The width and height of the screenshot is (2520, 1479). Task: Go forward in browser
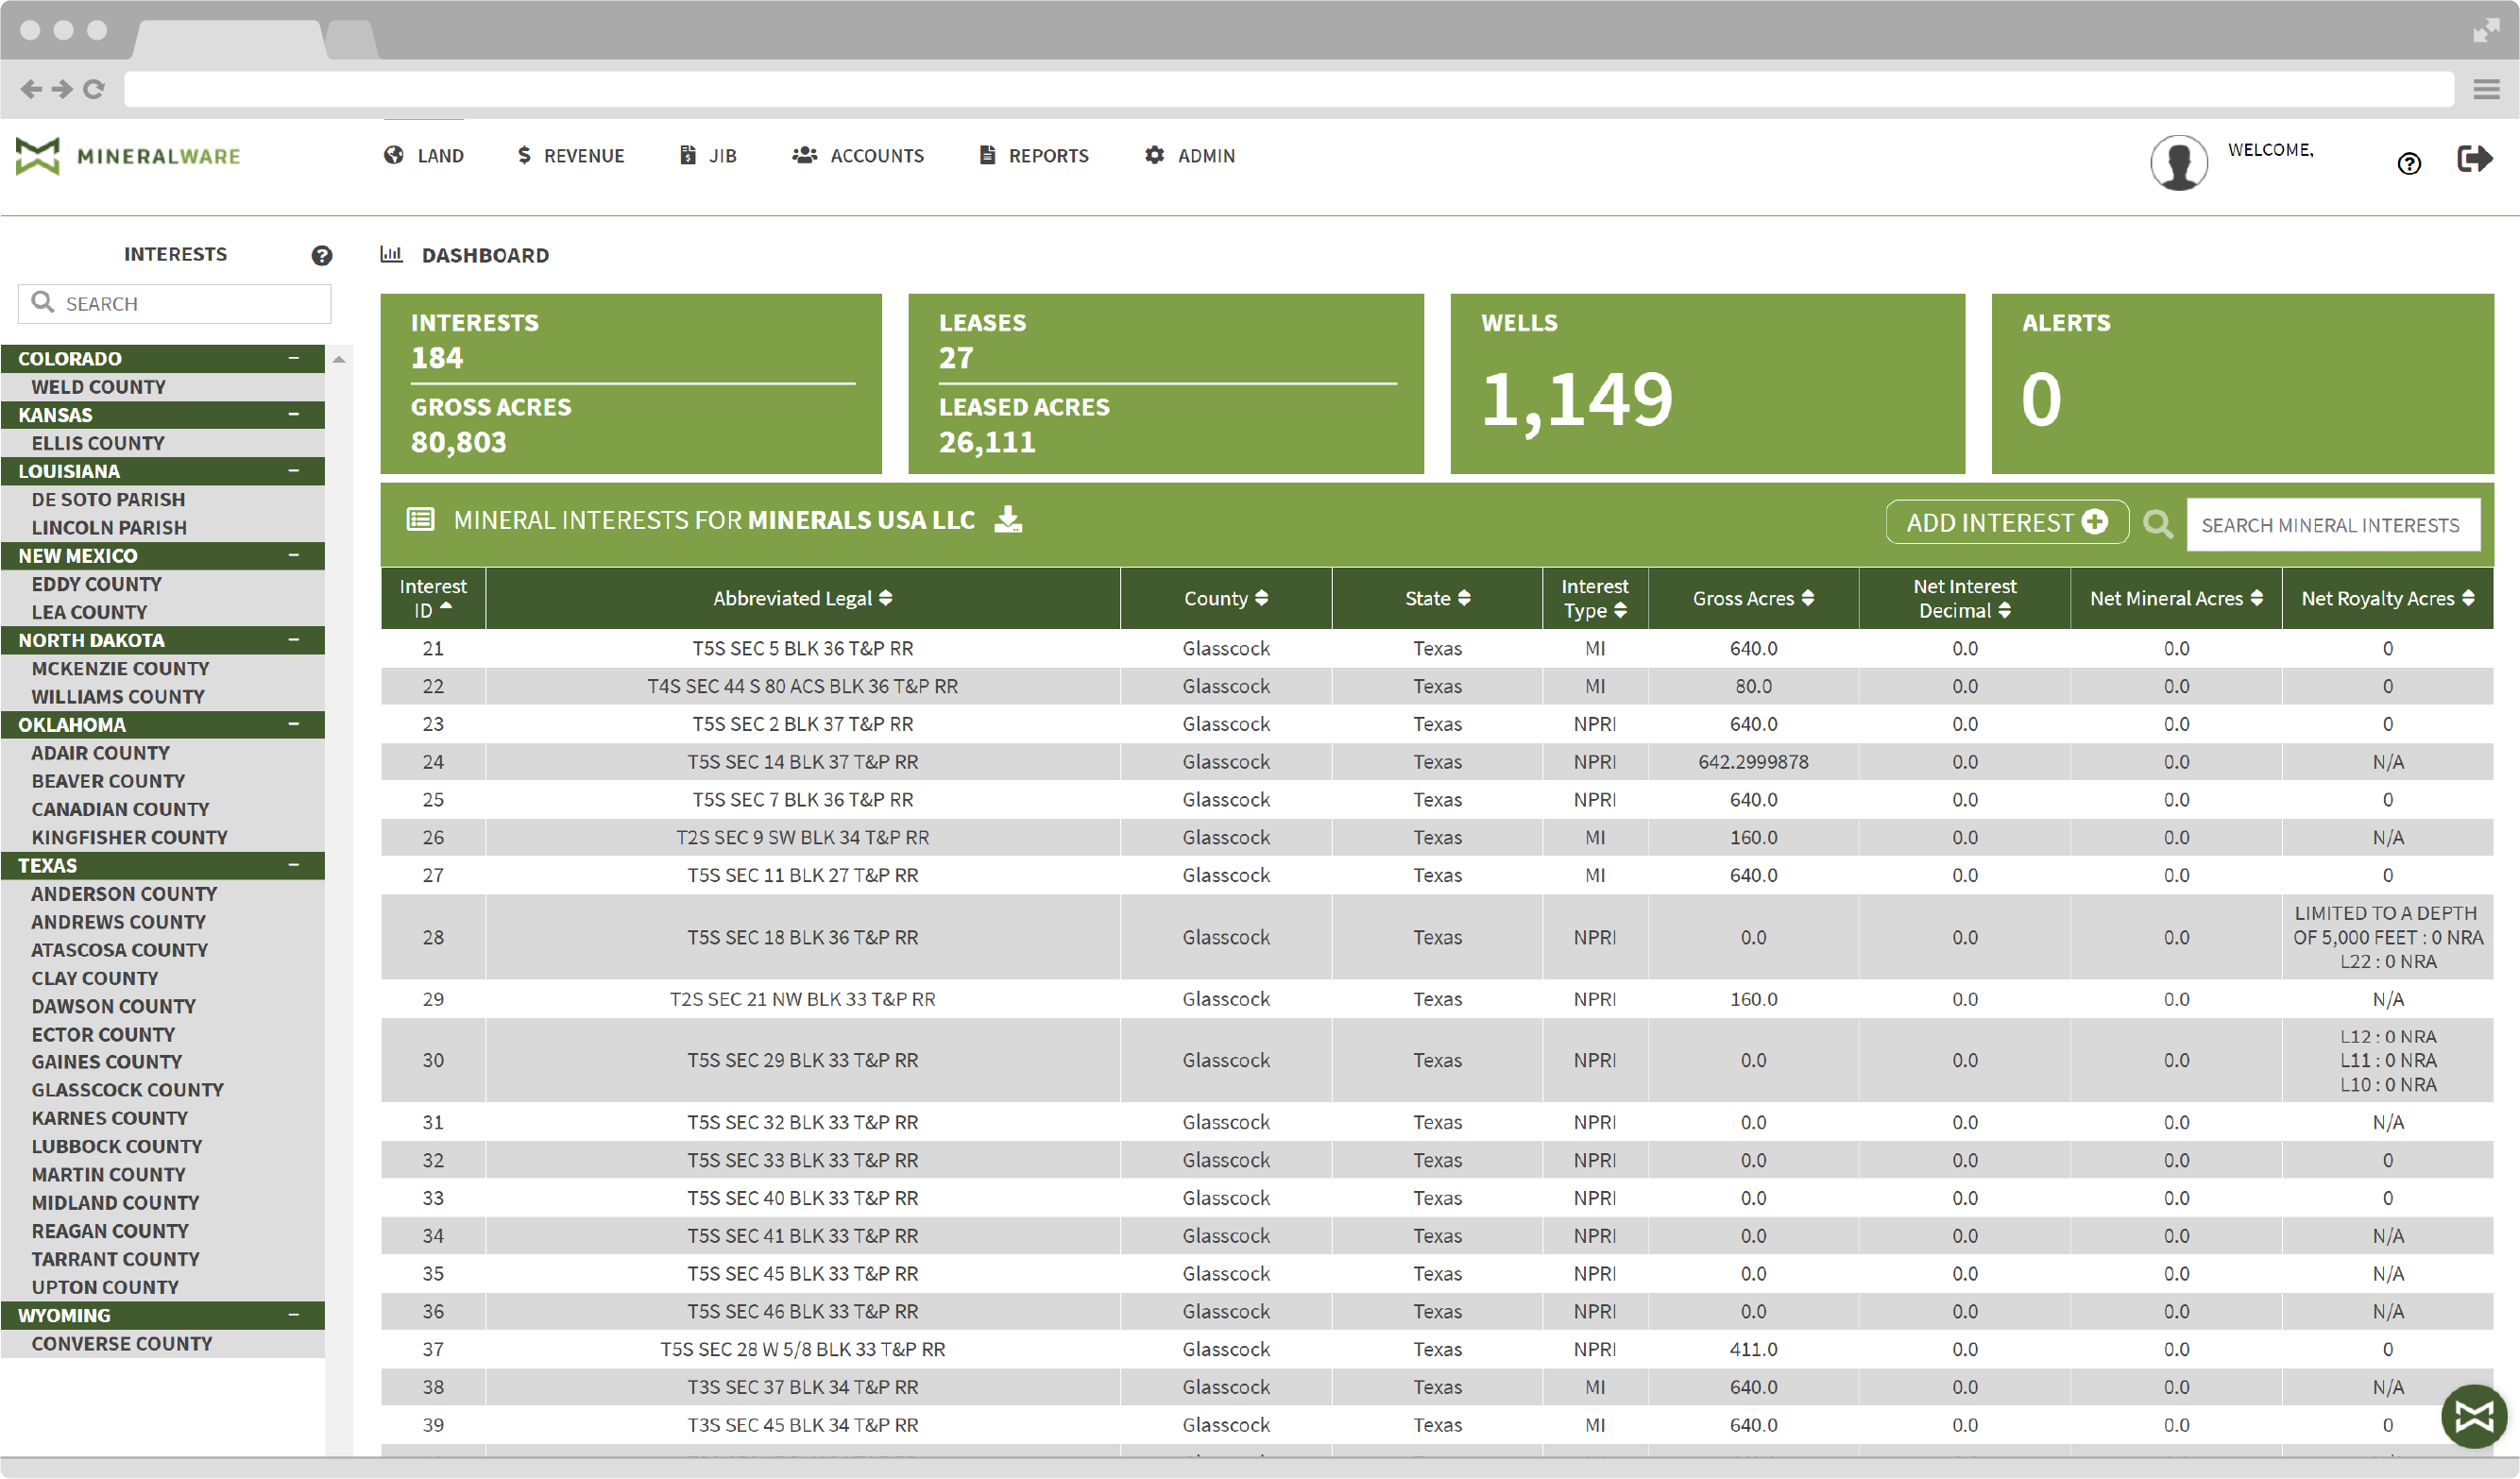tap(62, 89)
